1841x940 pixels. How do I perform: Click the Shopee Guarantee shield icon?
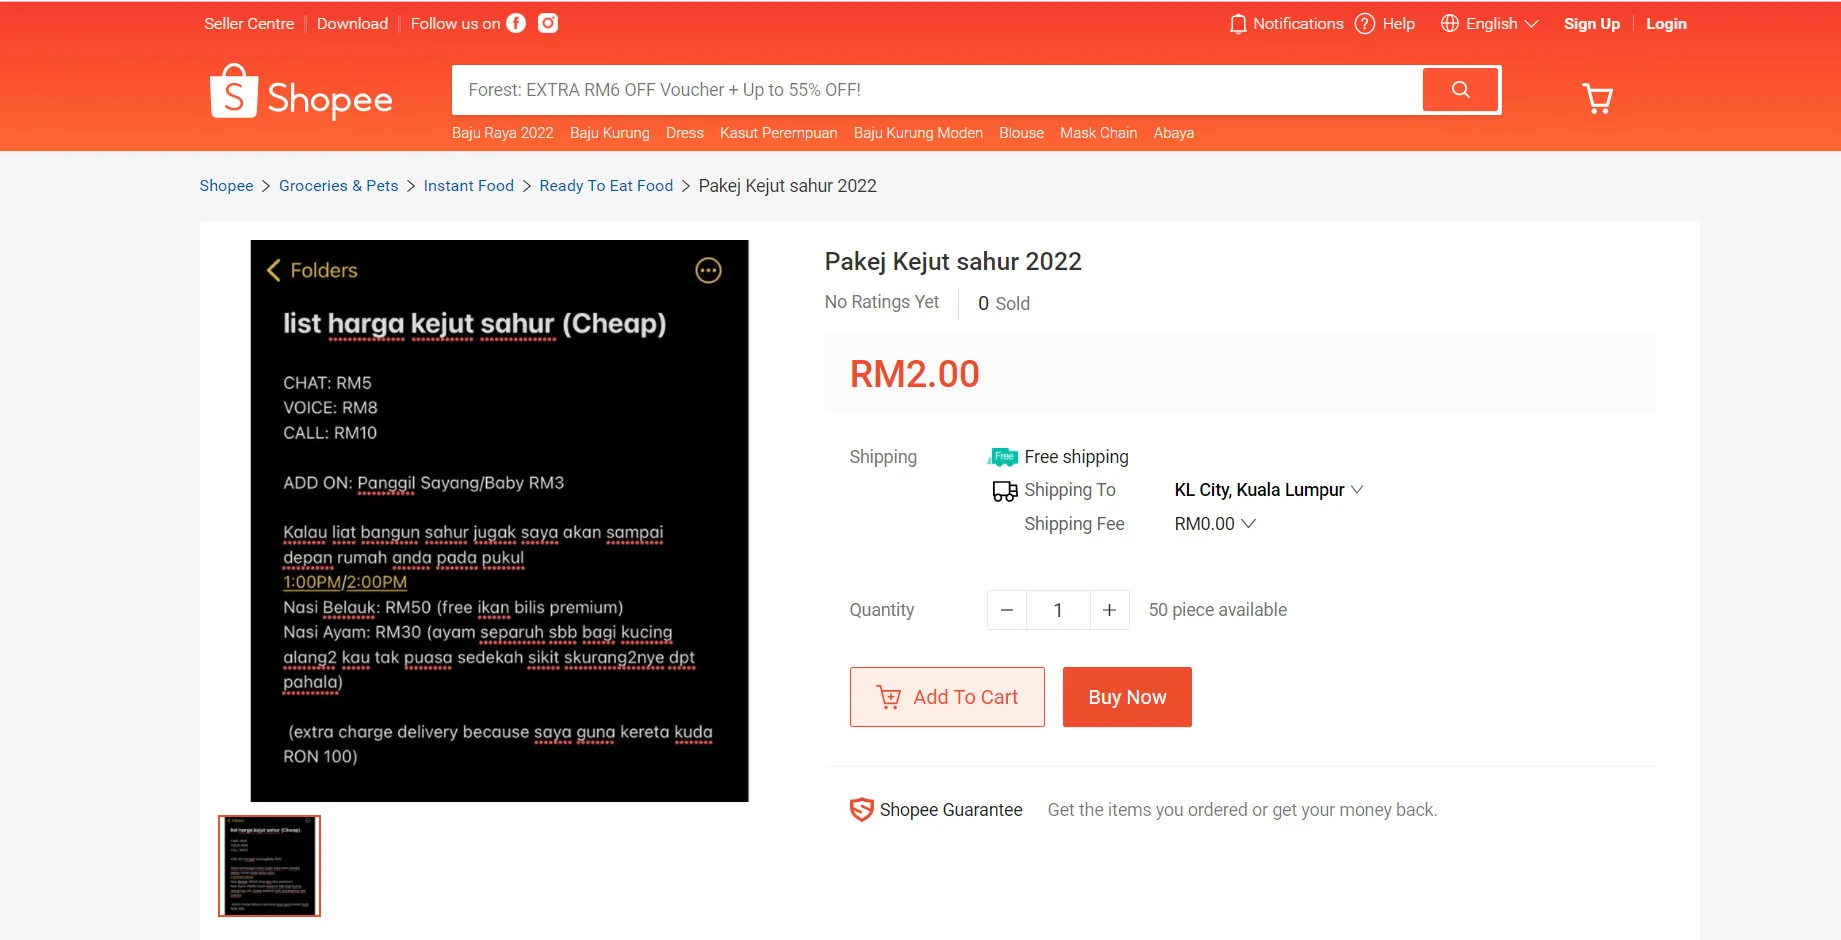tap(861, 810)
